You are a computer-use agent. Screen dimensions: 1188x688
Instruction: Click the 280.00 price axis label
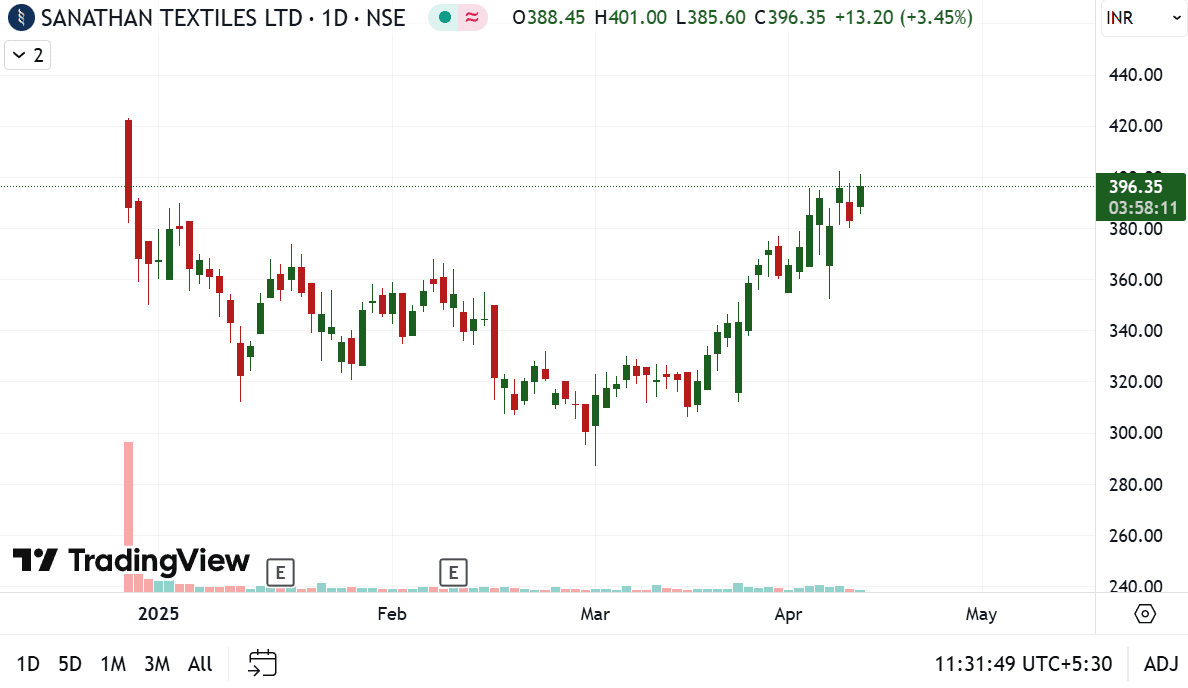pyautogui.click(x=1135, y=484)
